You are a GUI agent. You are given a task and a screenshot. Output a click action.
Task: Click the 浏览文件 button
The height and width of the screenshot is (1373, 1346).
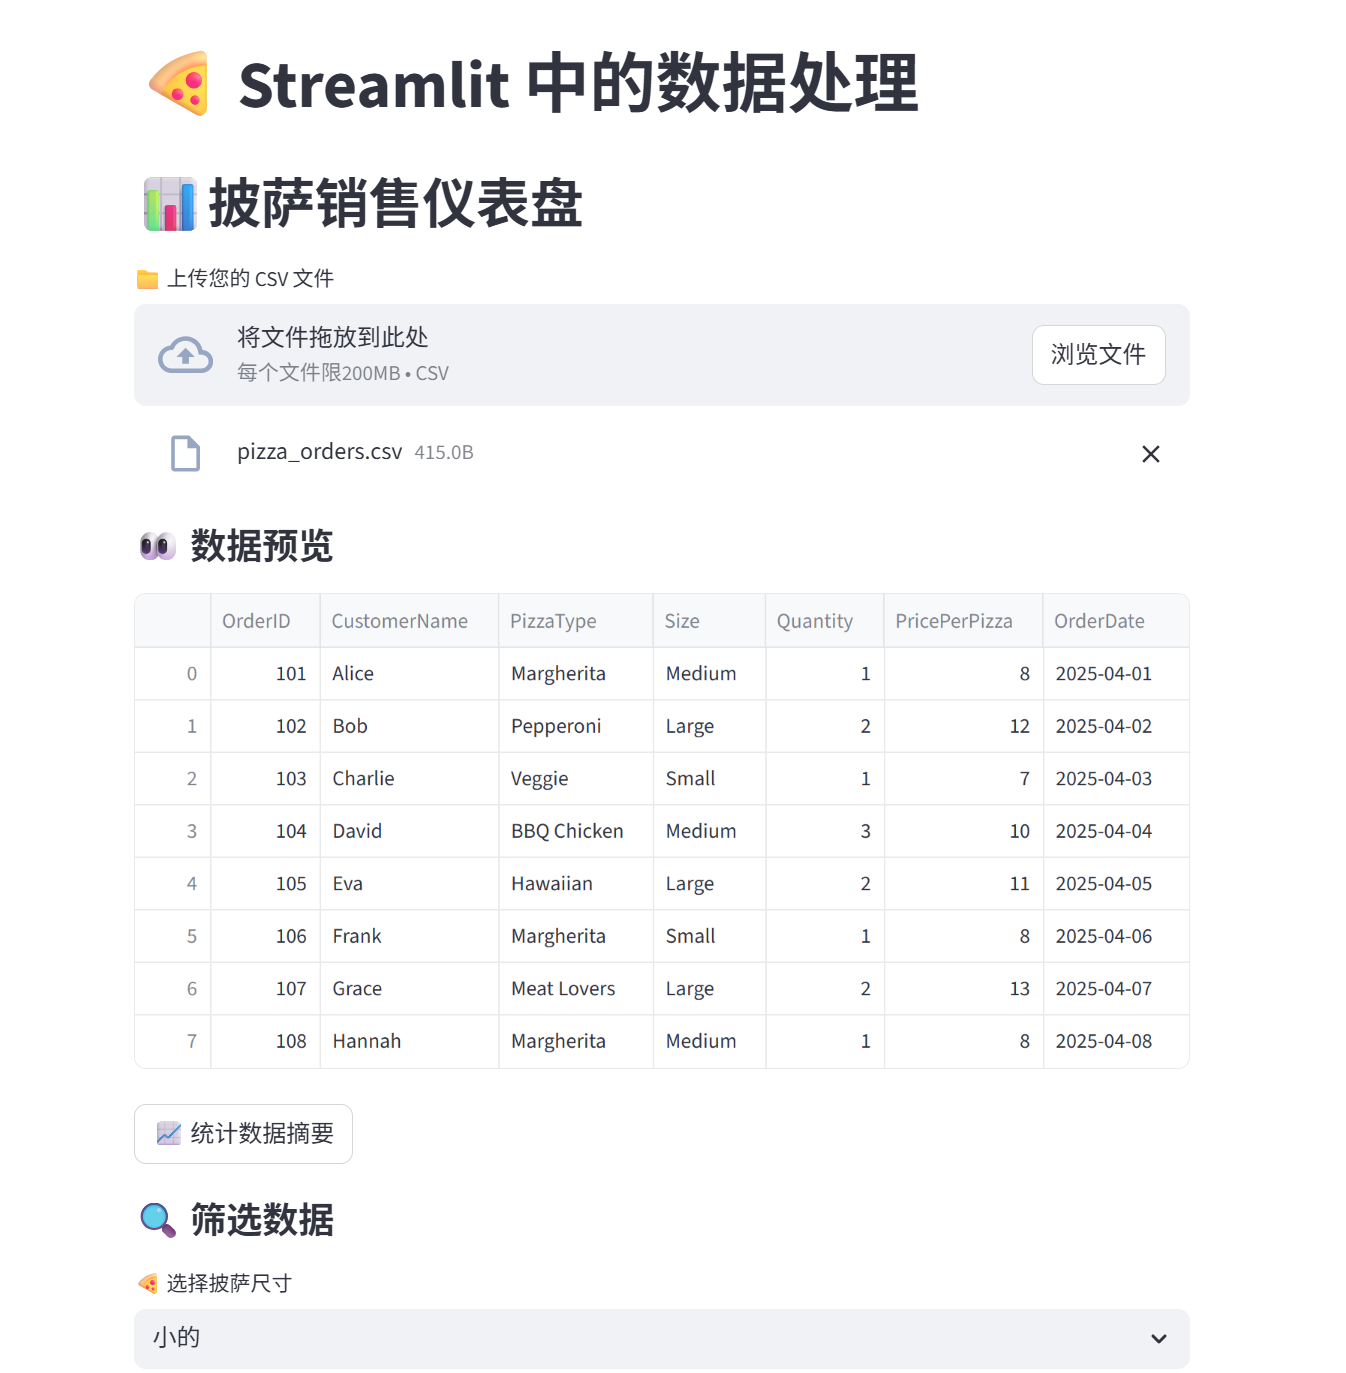coord(1098,355)
